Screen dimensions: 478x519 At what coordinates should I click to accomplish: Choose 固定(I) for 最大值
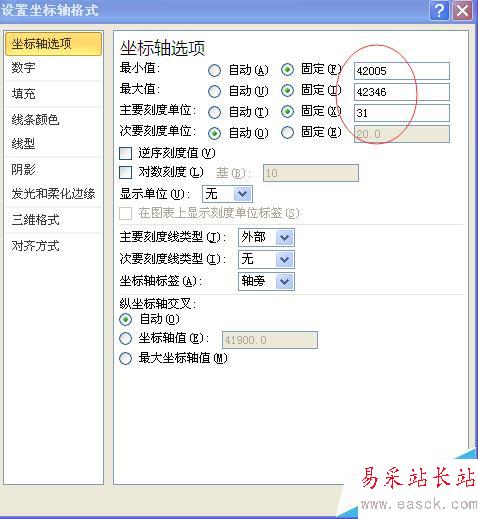click(x=287, y=91)
